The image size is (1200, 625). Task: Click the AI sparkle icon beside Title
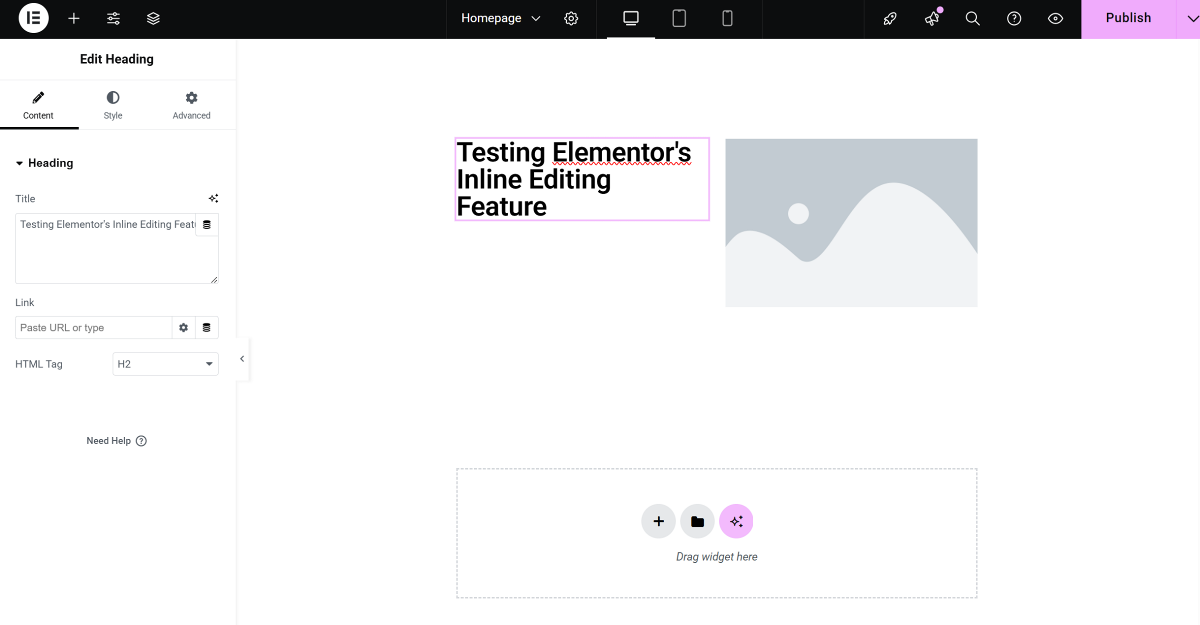tap(213, 199)
